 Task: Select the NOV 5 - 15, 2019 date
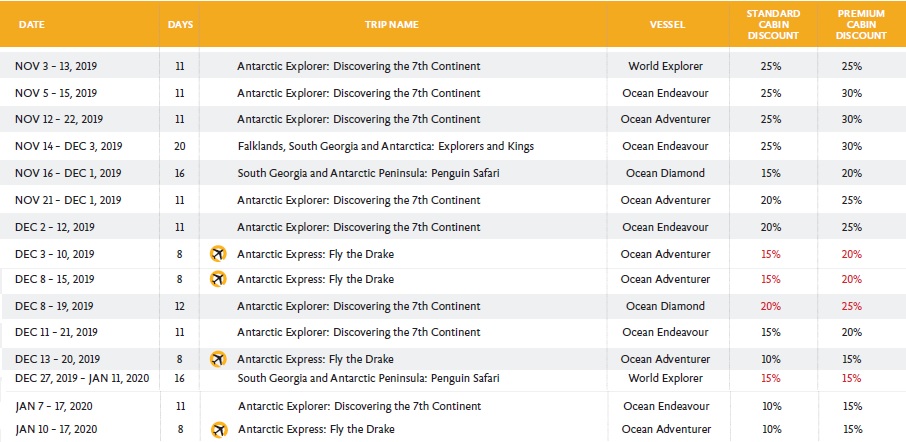coord(56,93)
